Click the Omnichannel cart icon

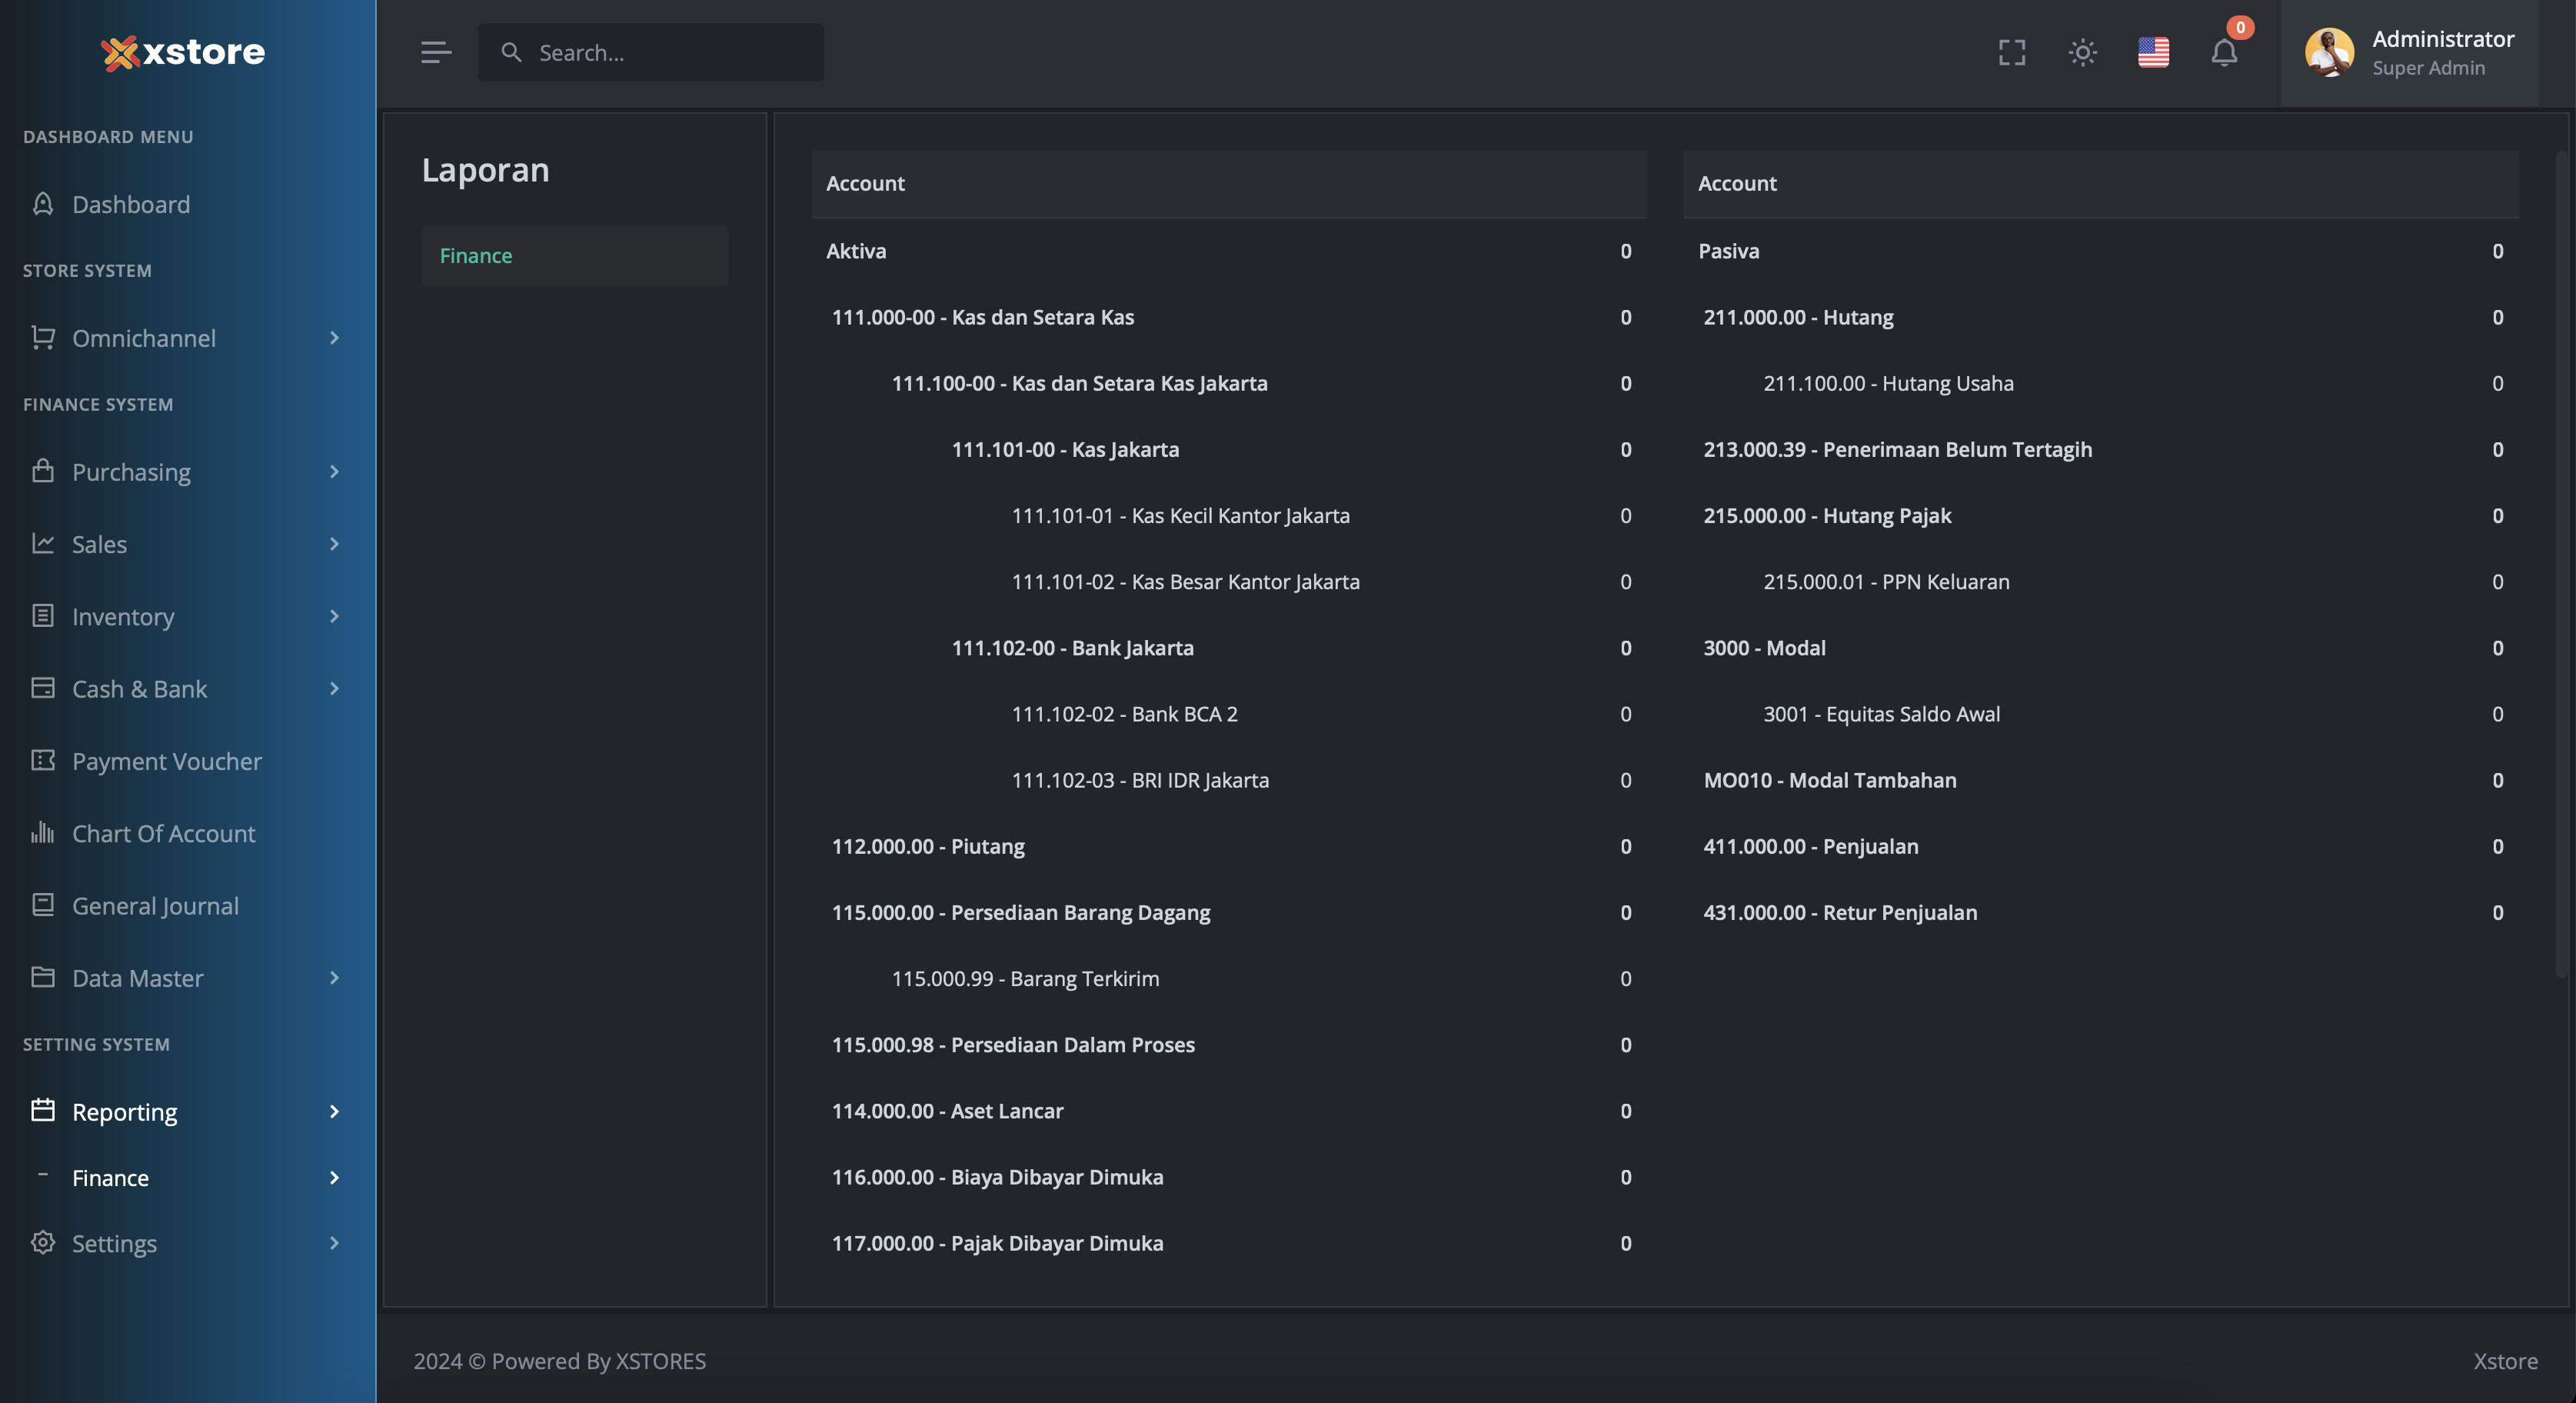[x=43, y=338]
